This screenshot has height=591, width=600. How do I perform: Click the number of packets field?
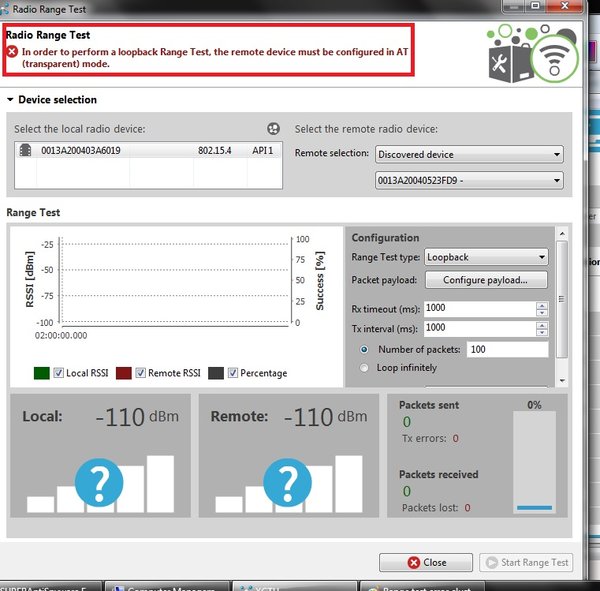click(x=507, y=349)
